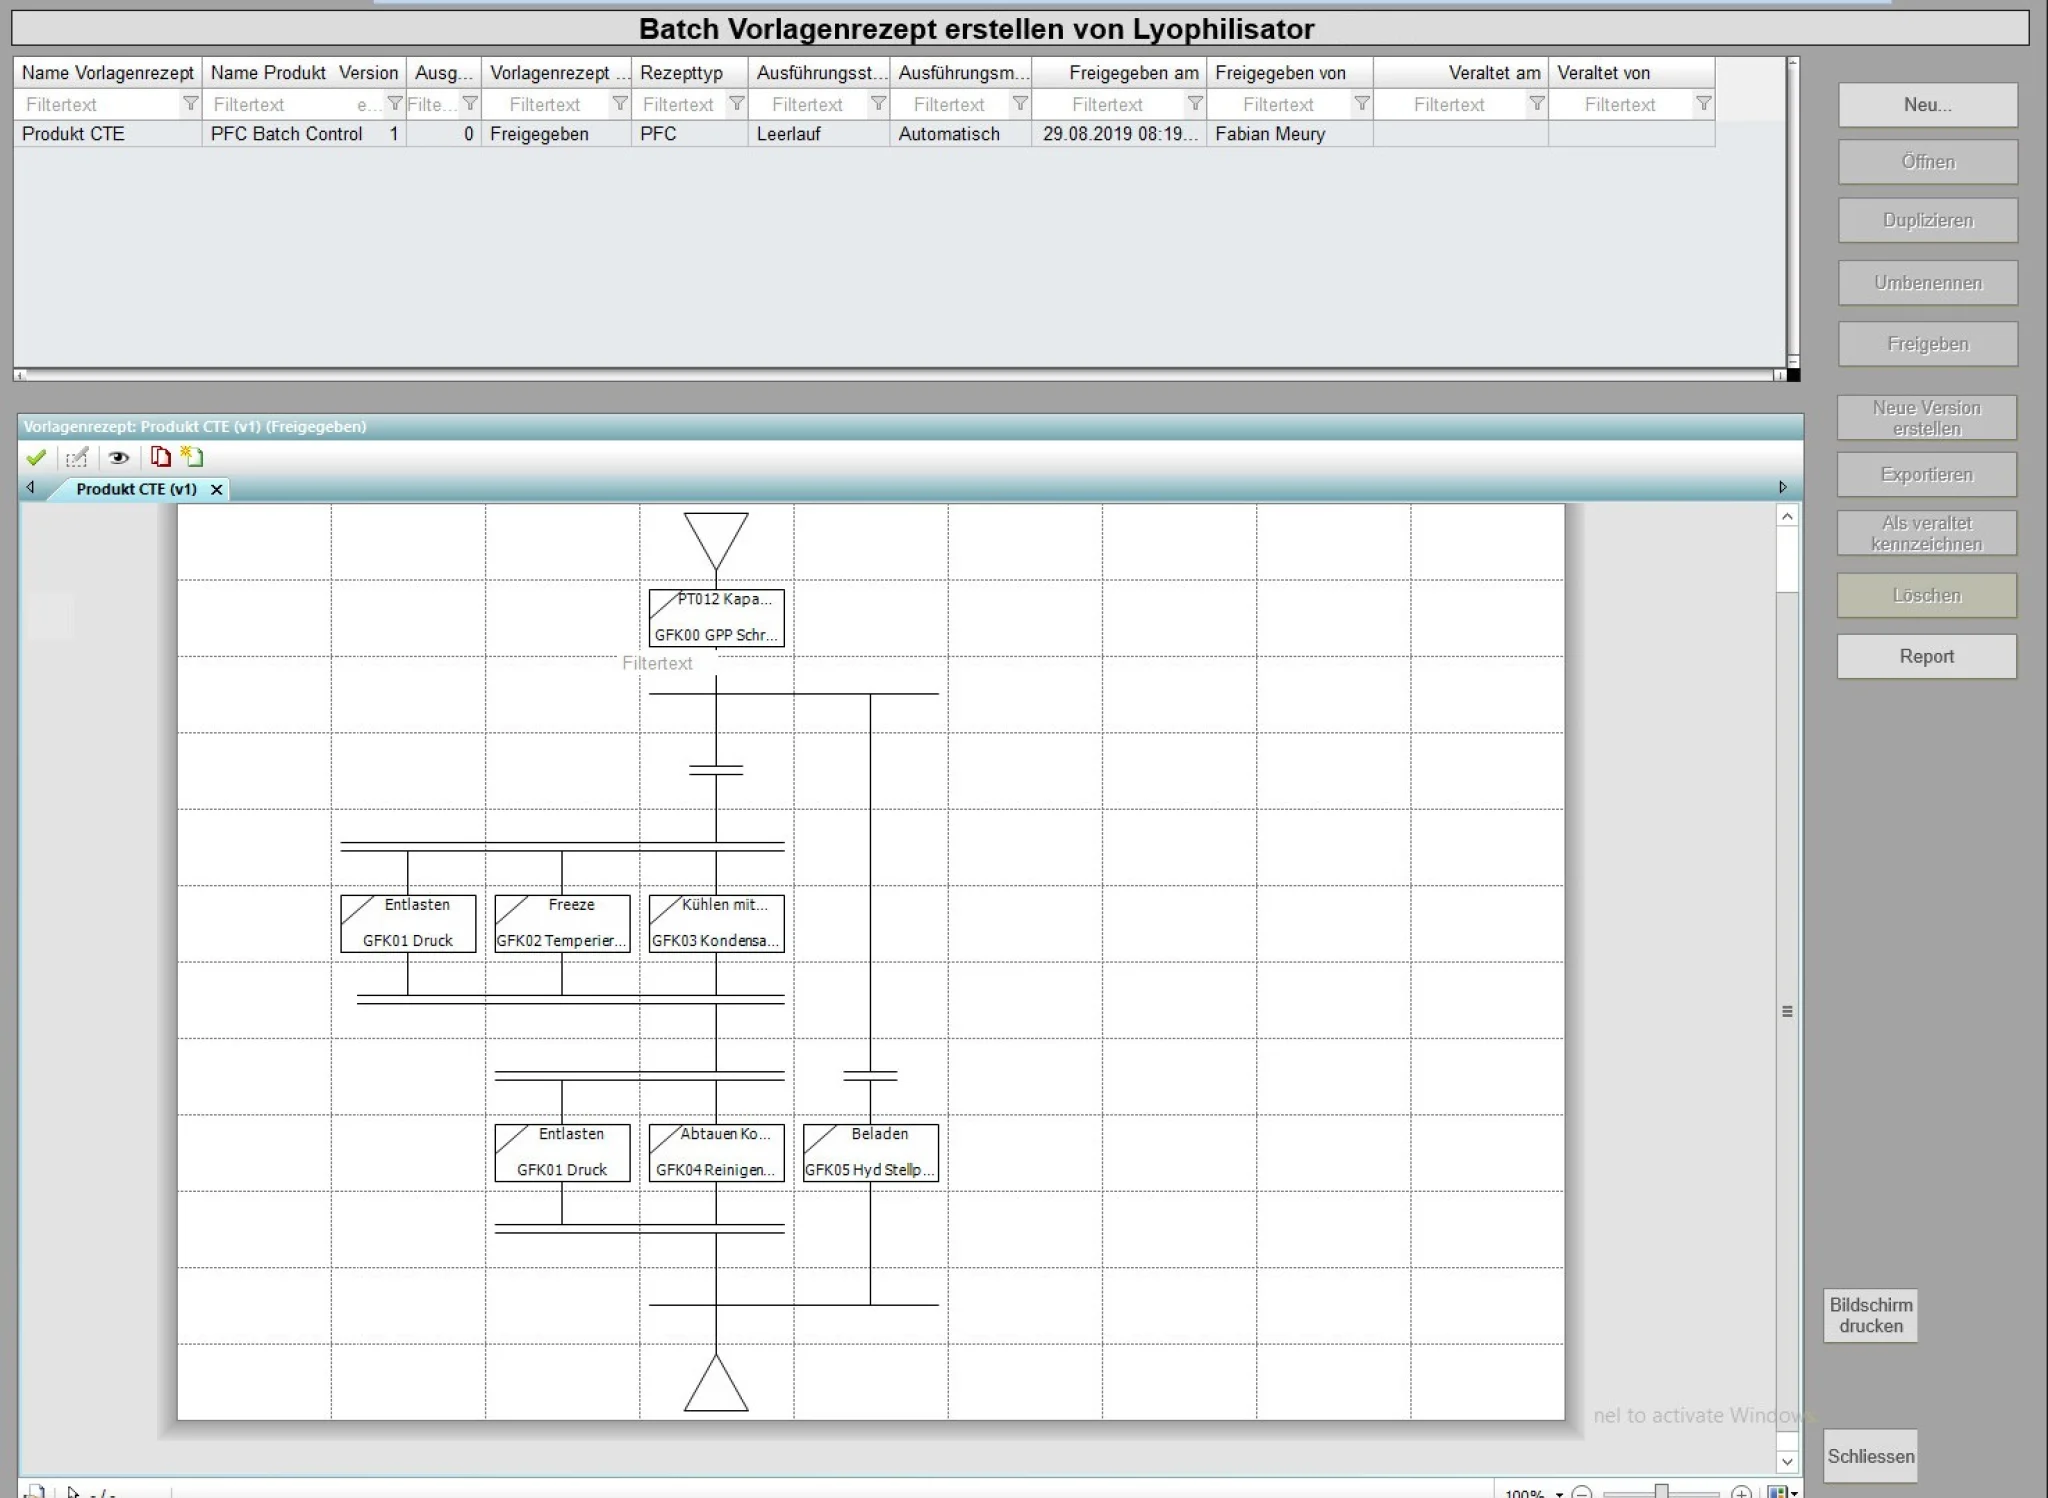Viewport: 2048px width, 1498px height.
Task: Click filter icon for Ausg... column
Action: coord(470,104)
